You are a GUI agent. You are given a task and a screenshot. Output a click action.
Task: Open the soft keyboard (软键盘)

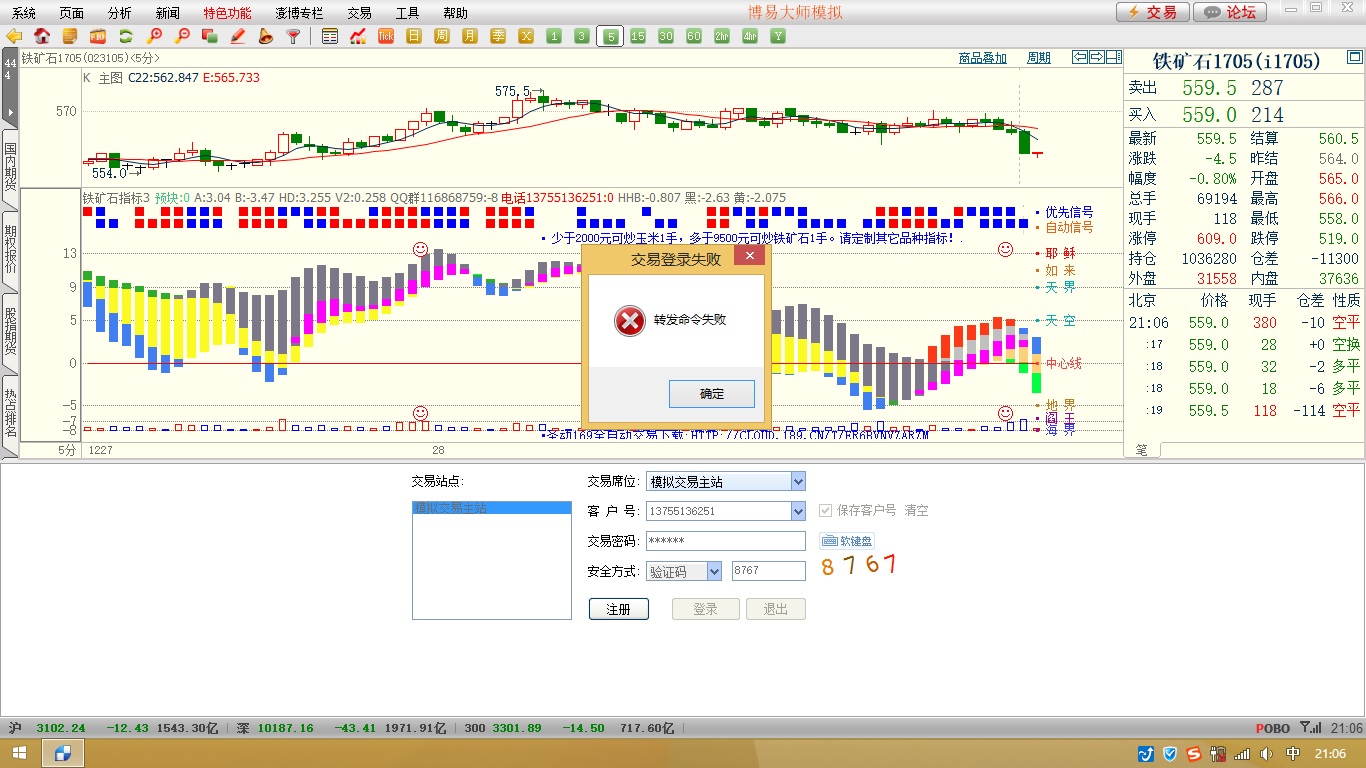pos(847,541)
